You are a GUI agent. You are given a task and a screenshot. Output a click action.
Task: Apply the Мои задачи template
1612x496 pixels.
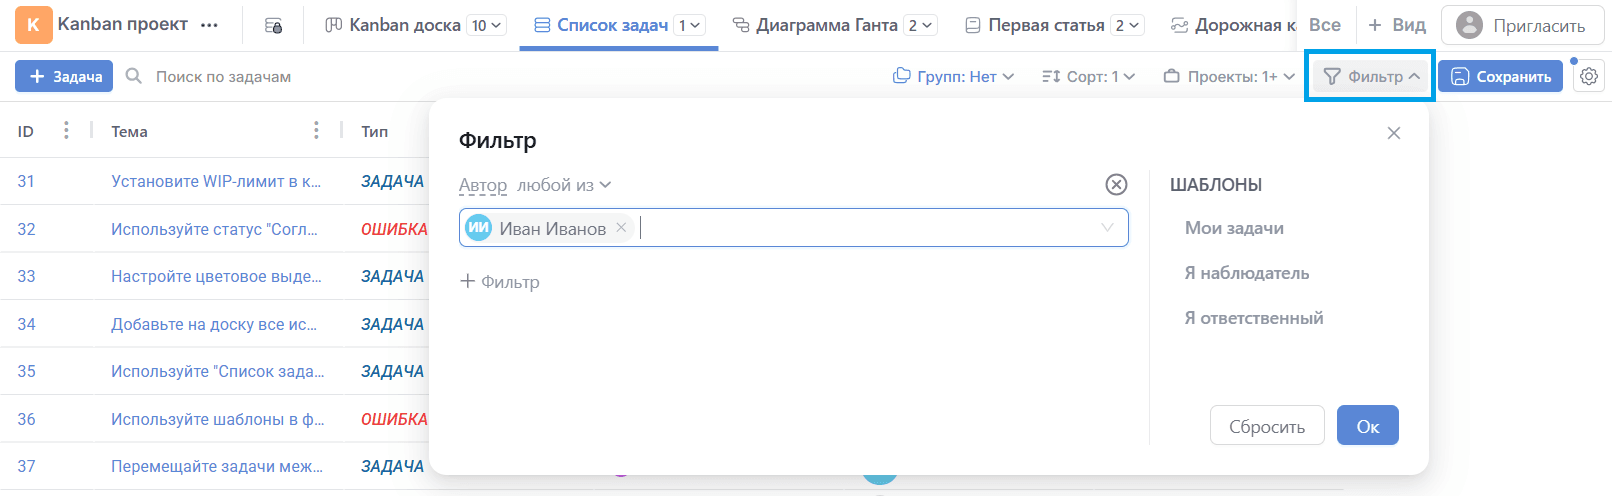click(x=1234, y=228)
